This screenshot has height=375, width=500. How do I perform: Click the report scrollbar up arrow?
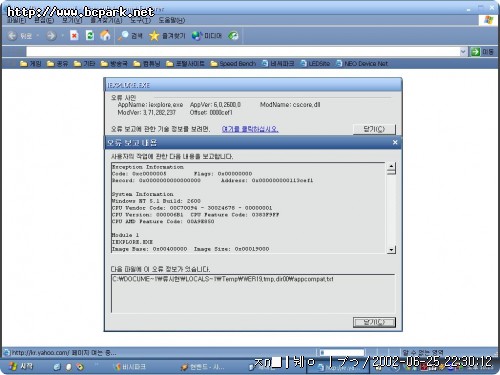[391, 167]
